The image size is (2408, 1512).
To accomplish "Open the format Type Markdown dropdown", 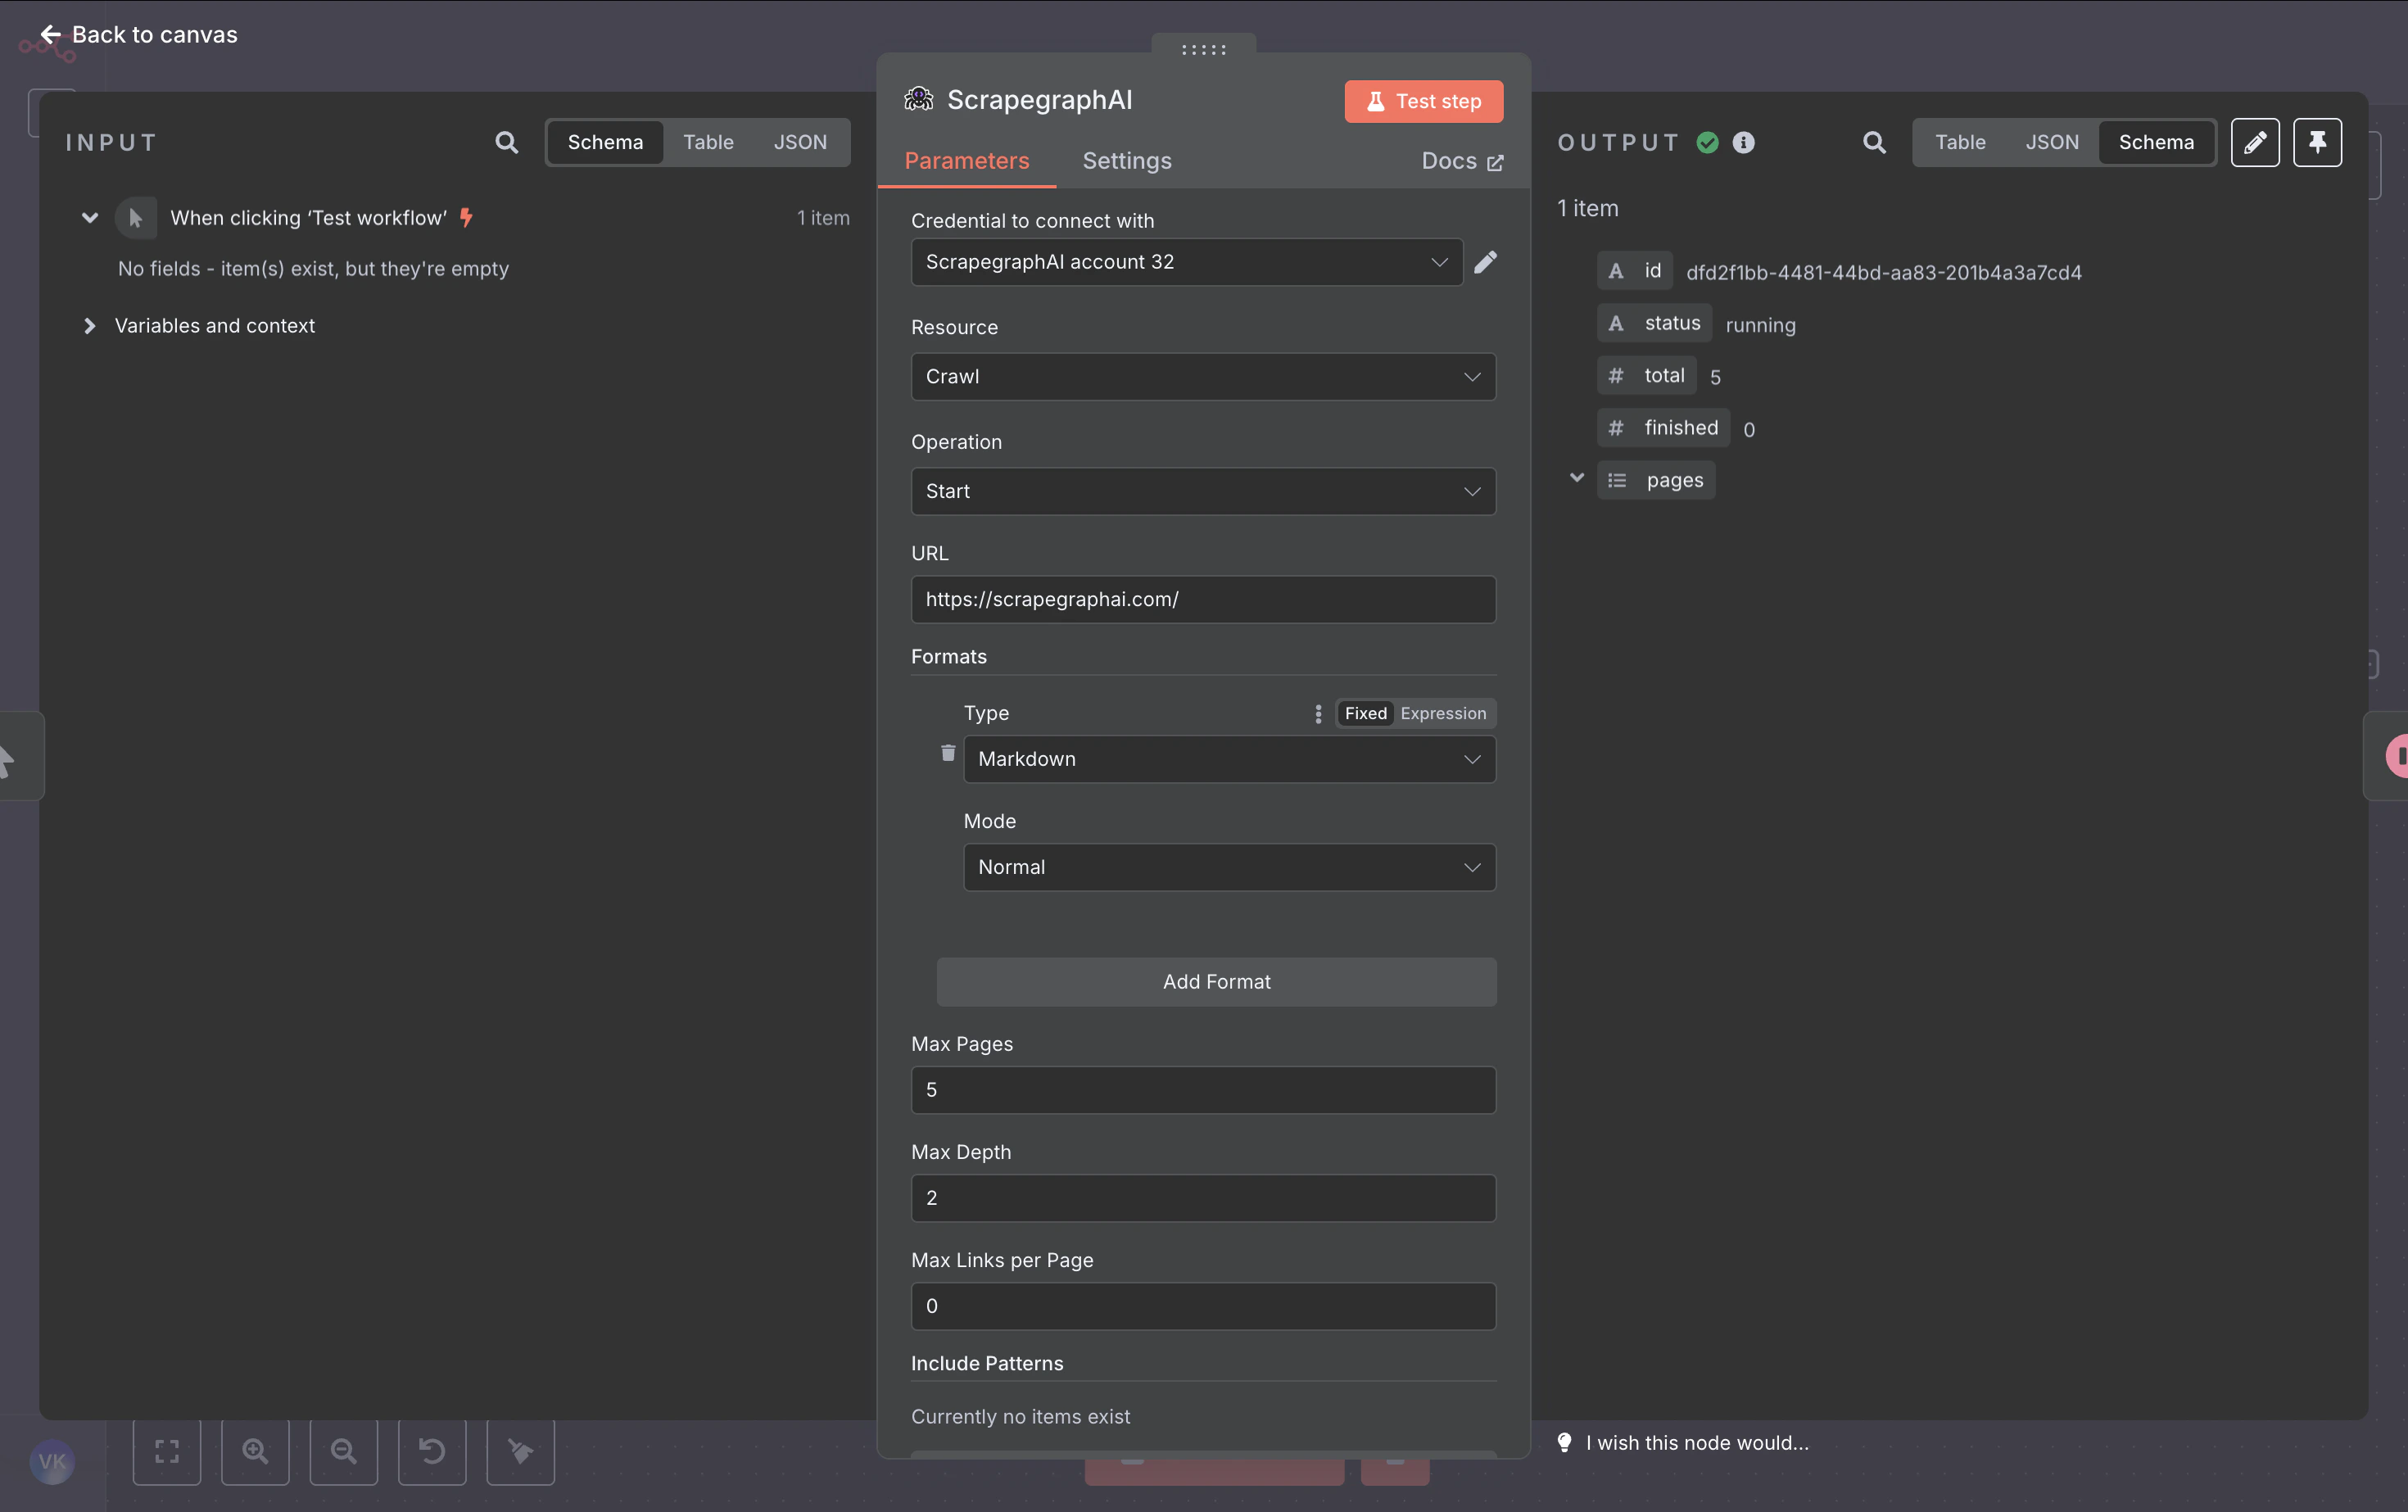I will pyautogui.click(x=1229, y=759).
